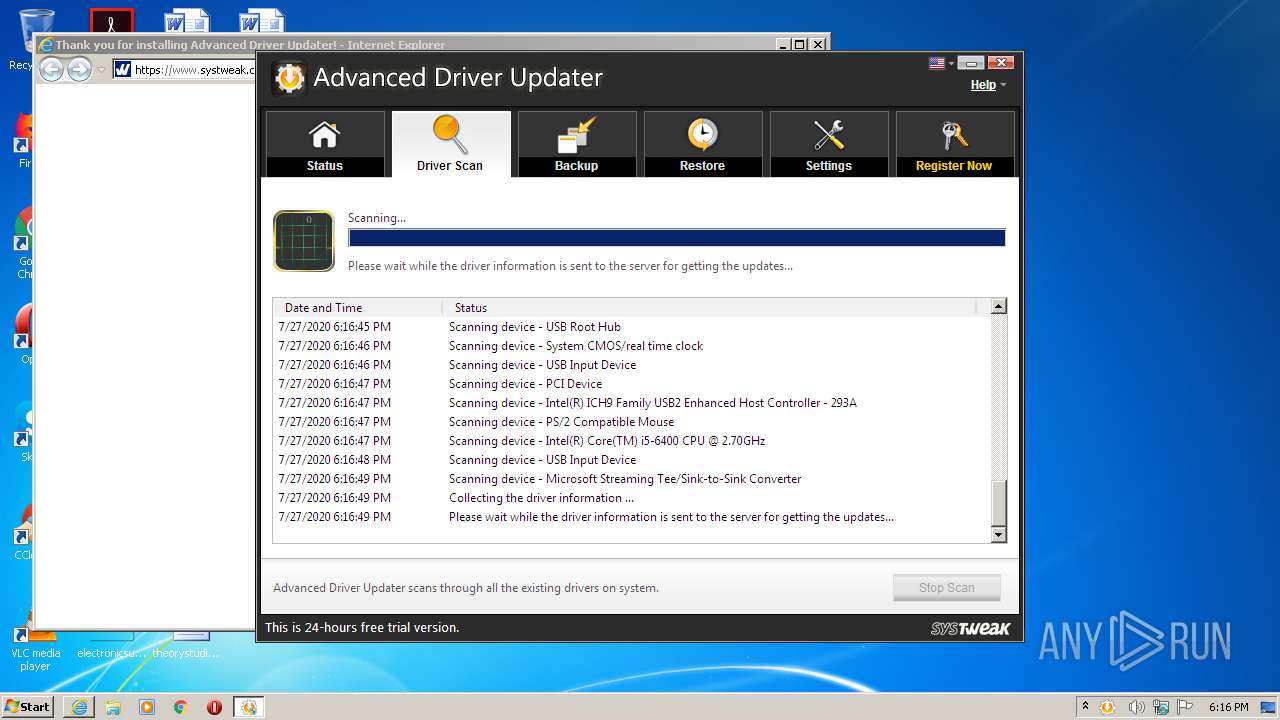Image resolution: width=1280 pixels, height=720 pixels.
Task: Select the 'Collecting the driver information ...' row
Action: click(x=632, y=498)
